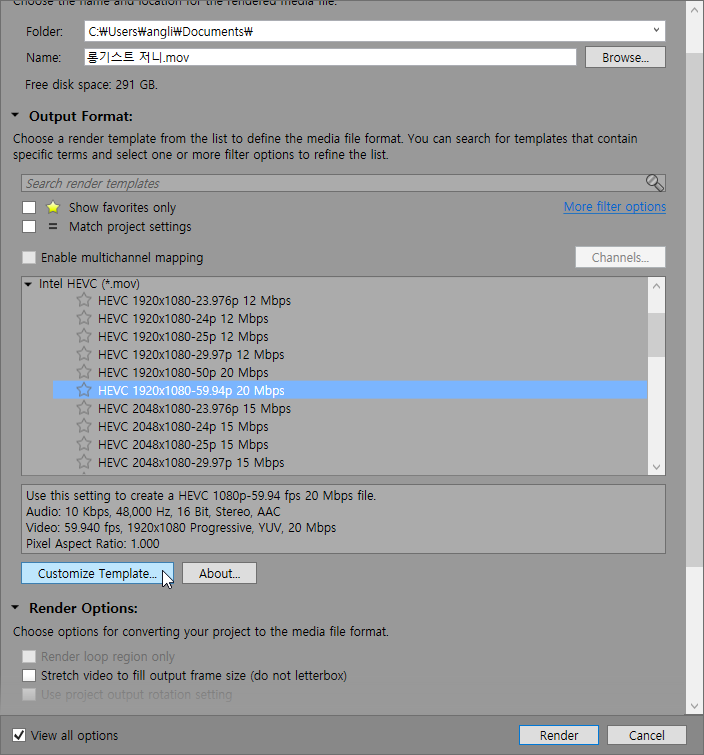Viewport: 704px width, 755px height.
Task: Click Browse... button
Action: (x=625, y=57)
